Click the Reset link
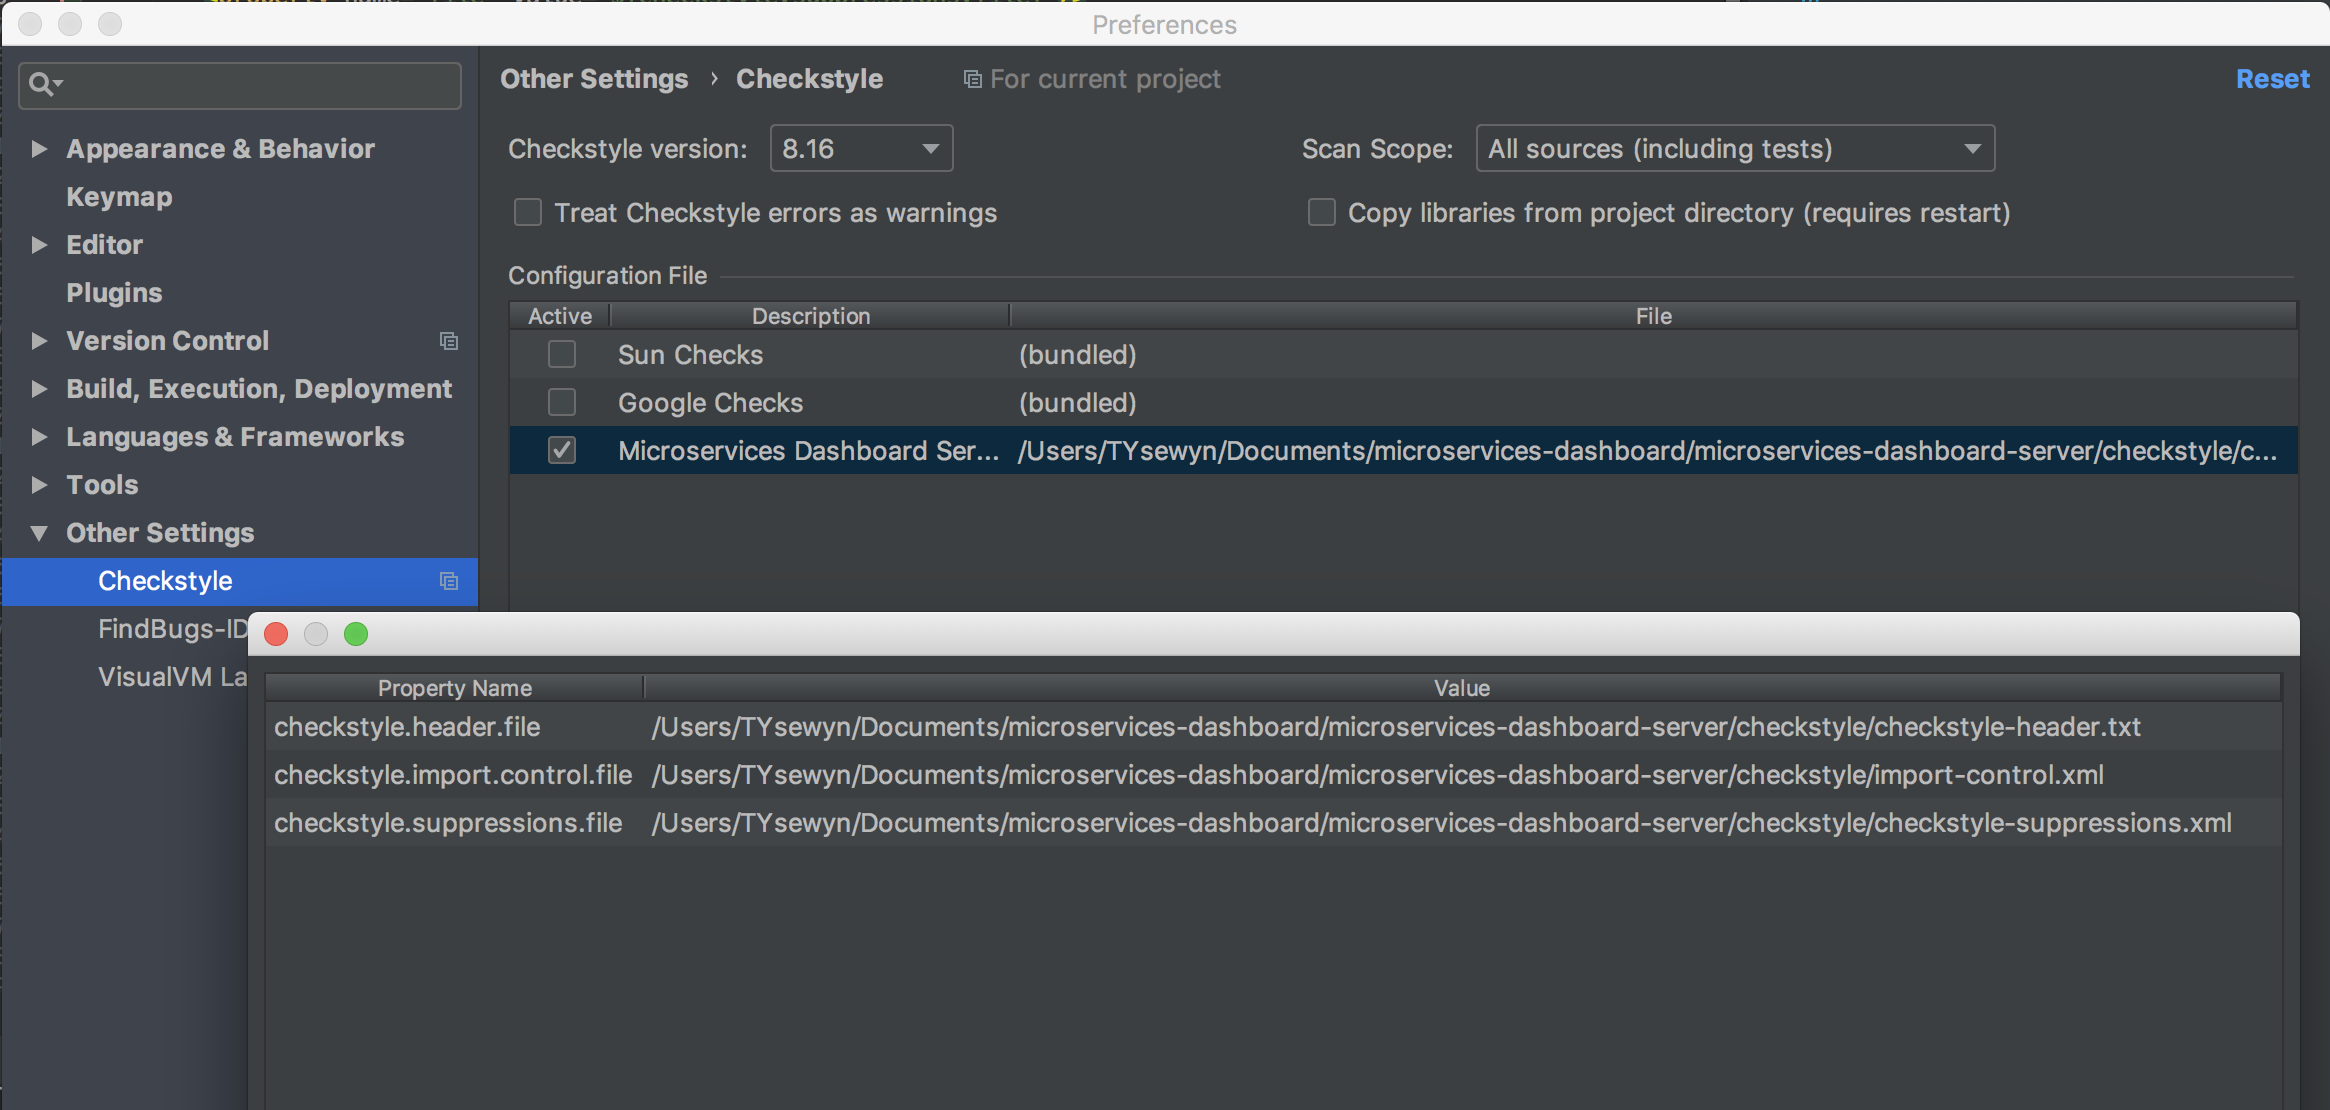The height and width of the screenshot is (1110, 2330). 2272,79
